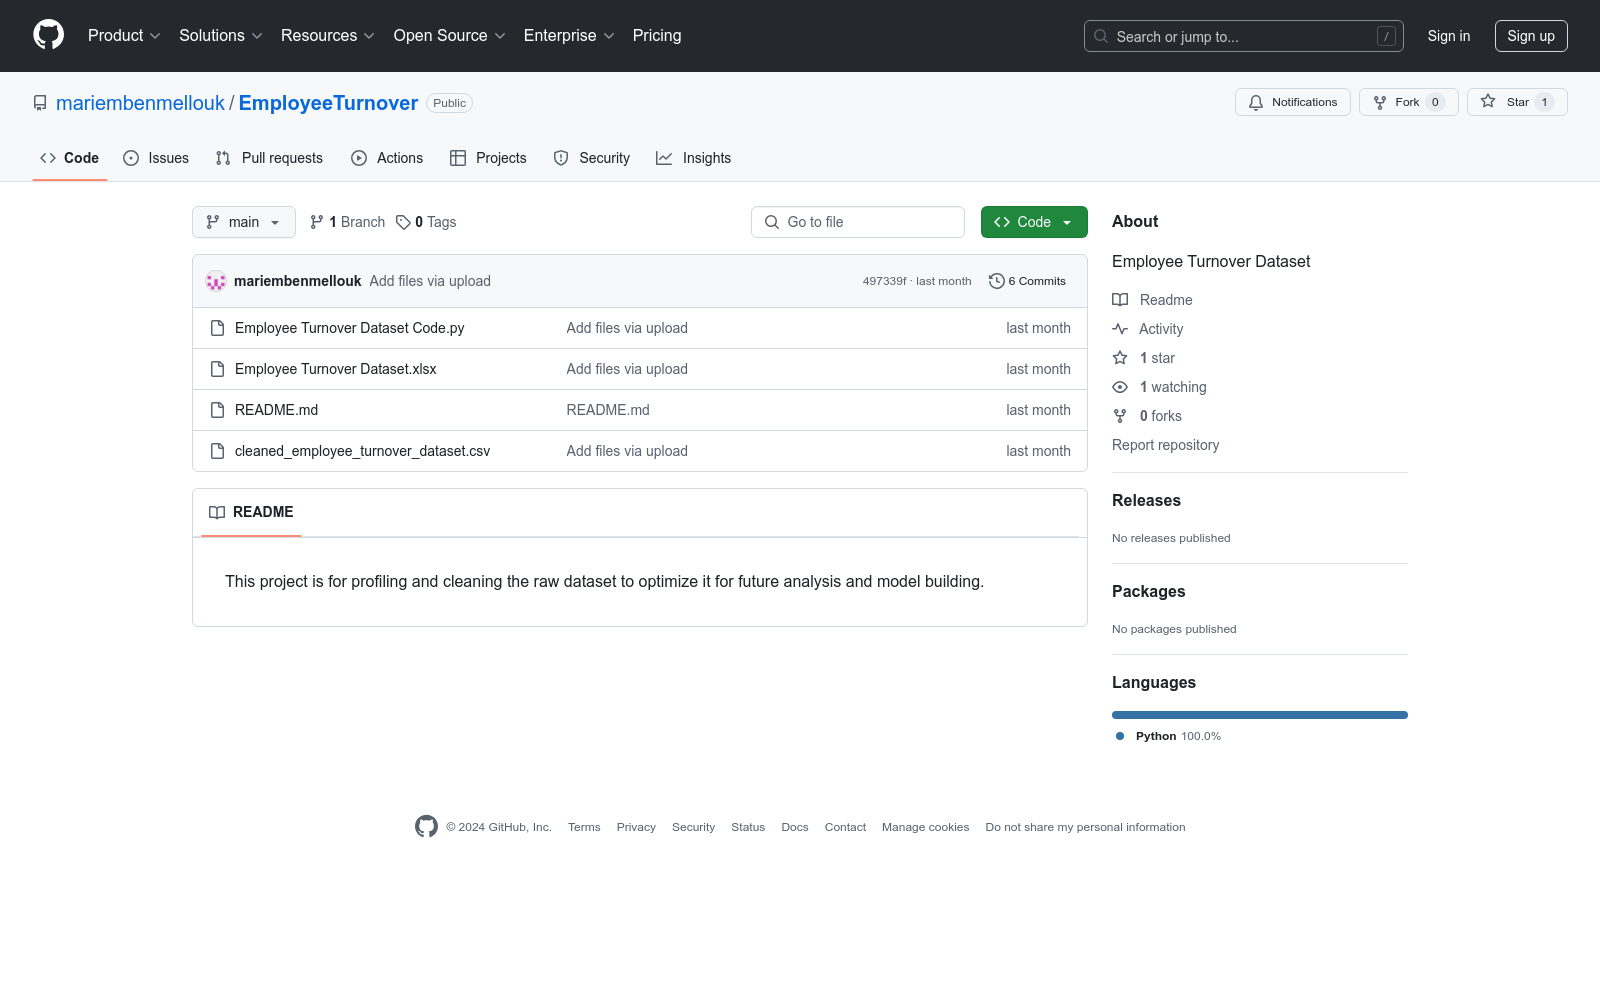Open the 6 Commits history link
The width and height of the screenshot is (1600, 1000).
(x=1027, y=281)
